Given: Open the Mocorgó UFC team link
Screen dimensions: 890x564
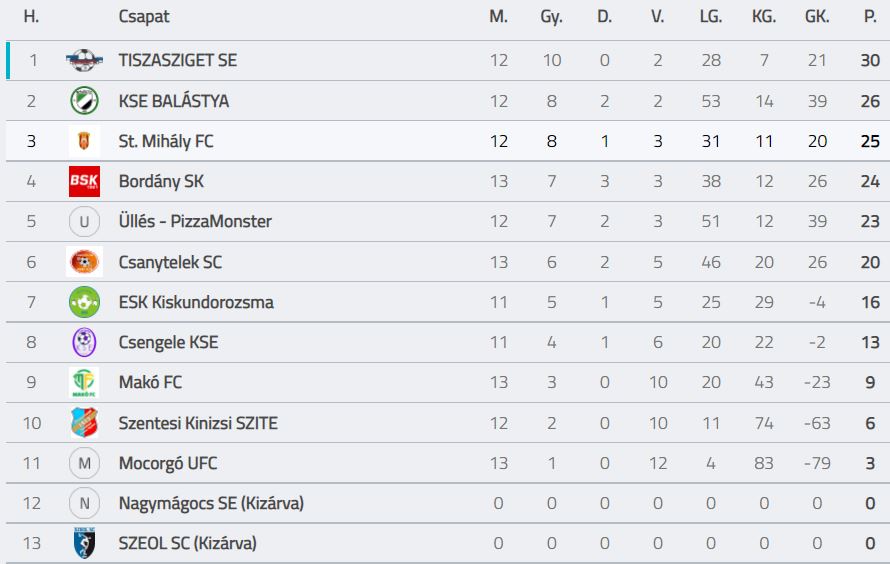Looking at the screenshot, I should [x=168, y=464].
